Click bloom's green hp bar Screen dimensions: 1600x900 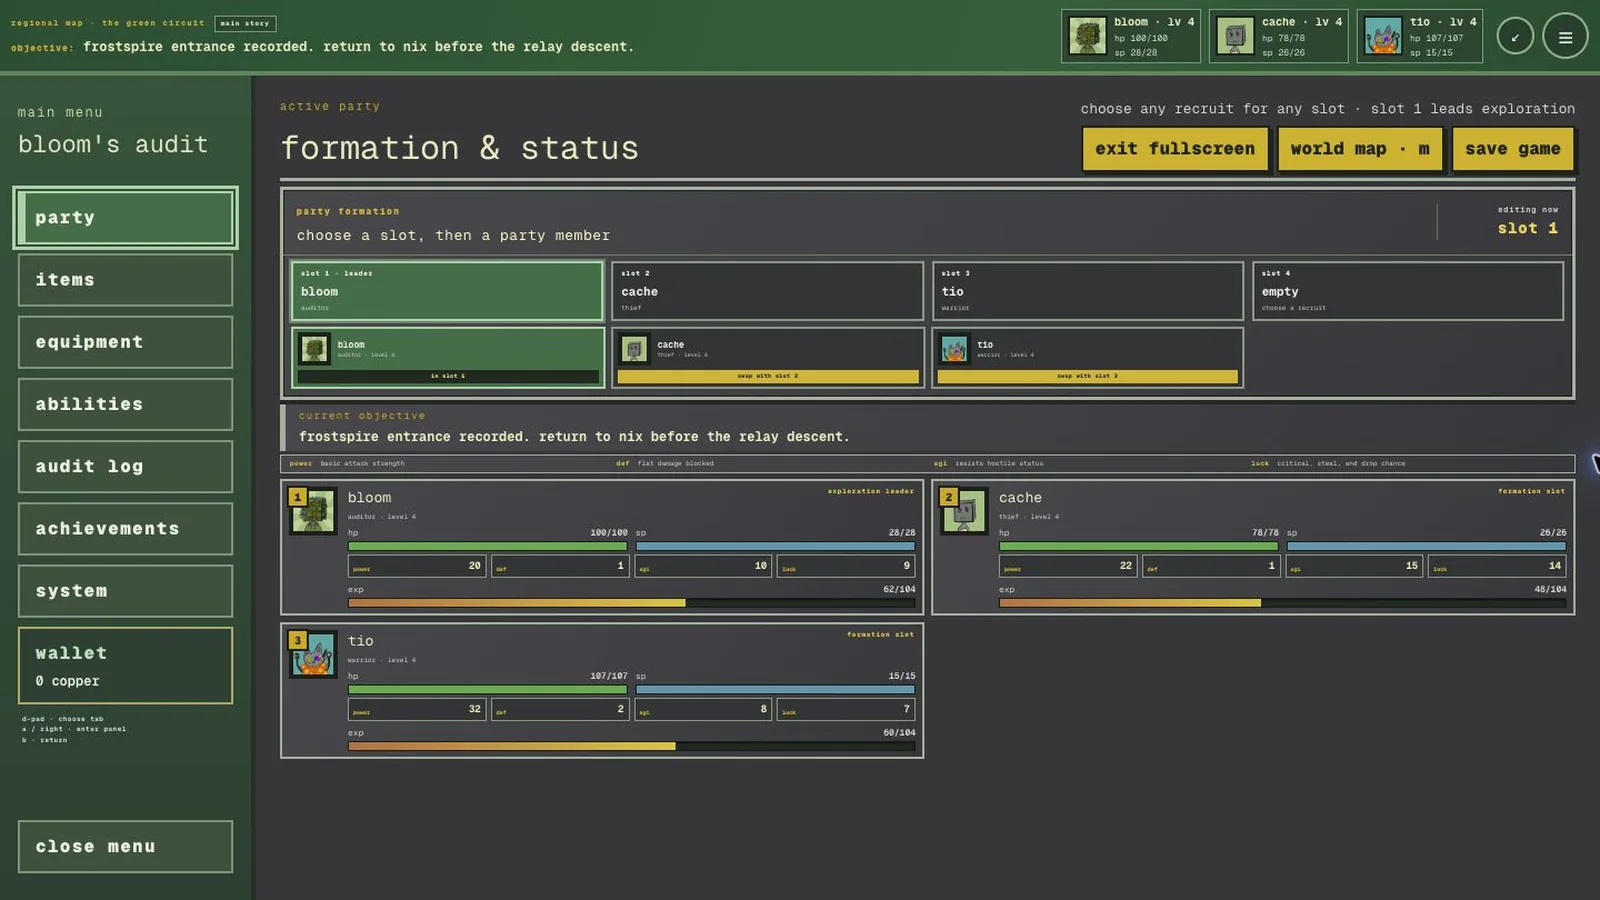pyautogui.click(x=487, y=546)
